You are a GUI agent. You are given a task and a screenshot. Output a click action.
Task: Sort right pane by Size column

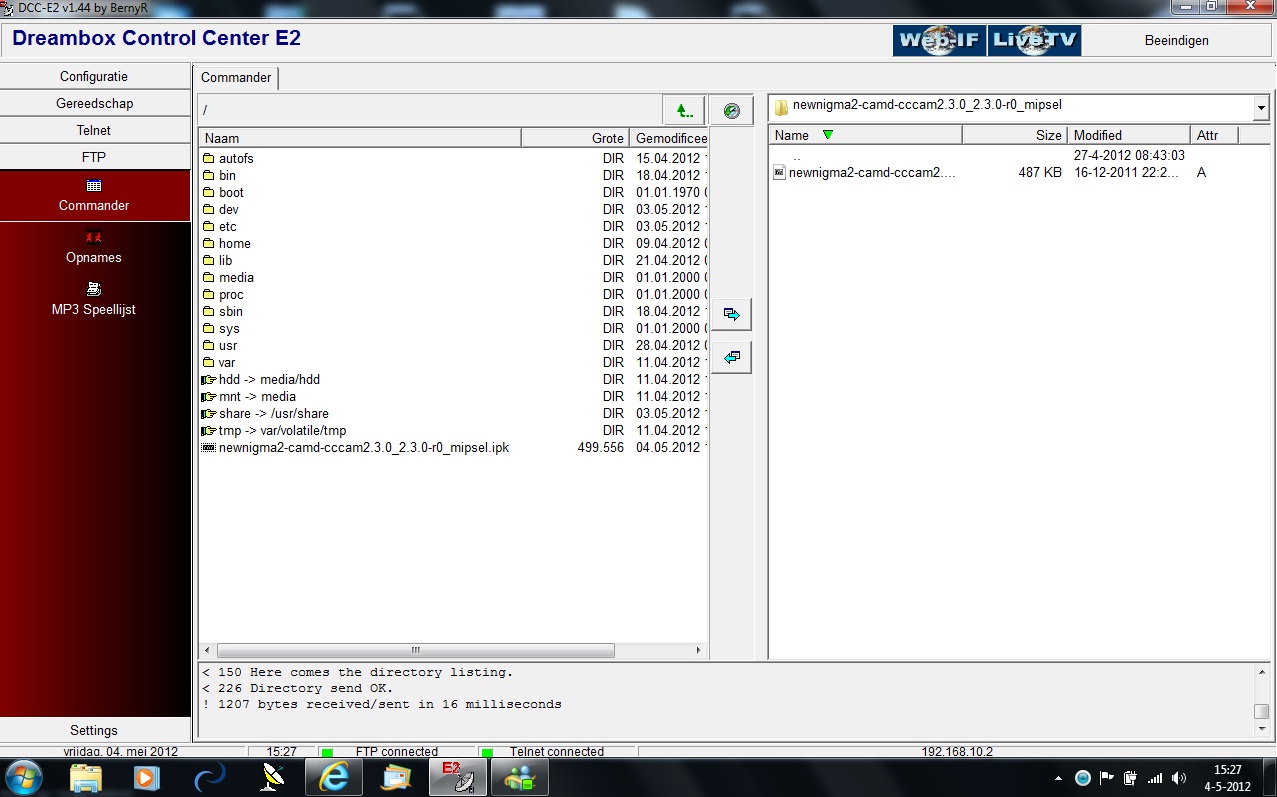click(x=1014, y=135)
